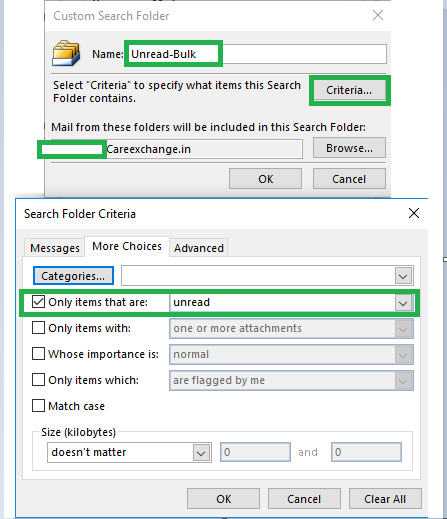Click the Criteria... button

click(x=349, y=90)
